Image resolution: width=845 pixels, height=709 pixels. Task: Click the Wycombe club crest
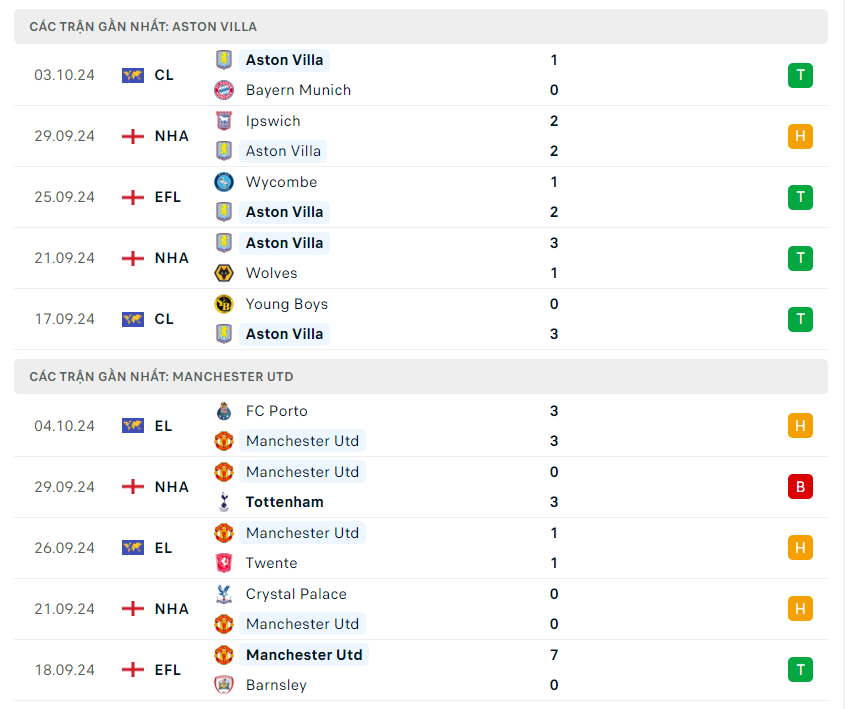point(224,182)
